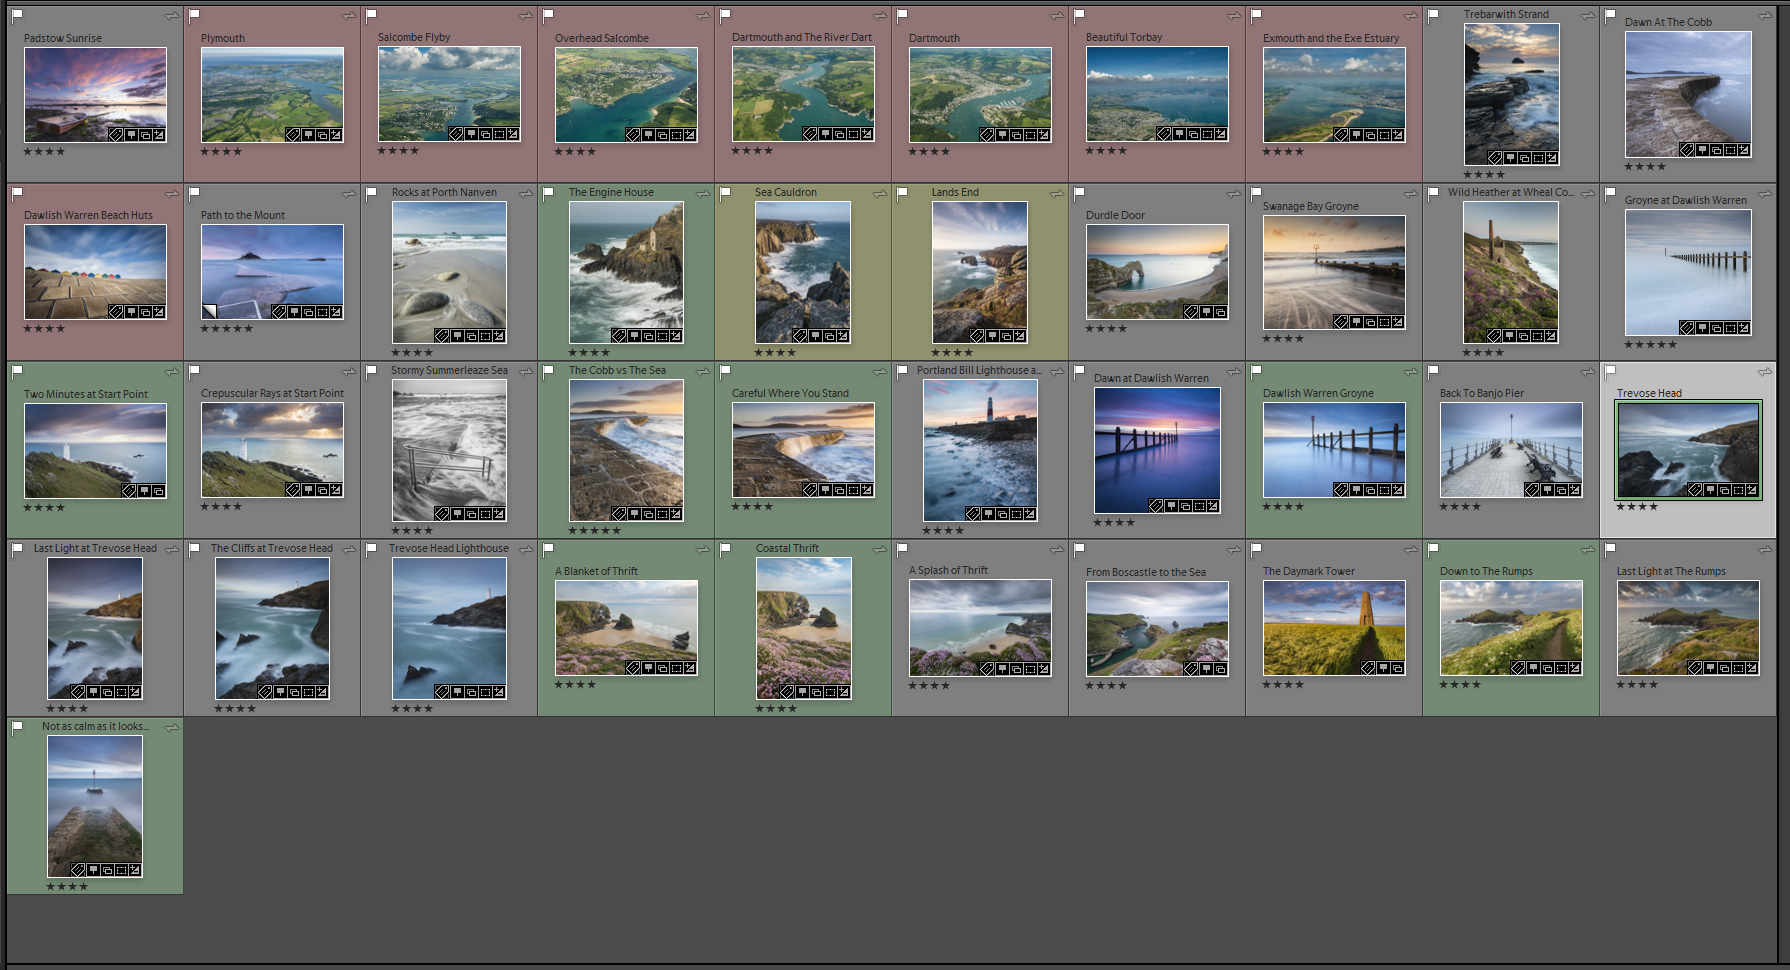Click develop adjustments badge on Dartmouth thumbnail

[x=1044, y=134]
